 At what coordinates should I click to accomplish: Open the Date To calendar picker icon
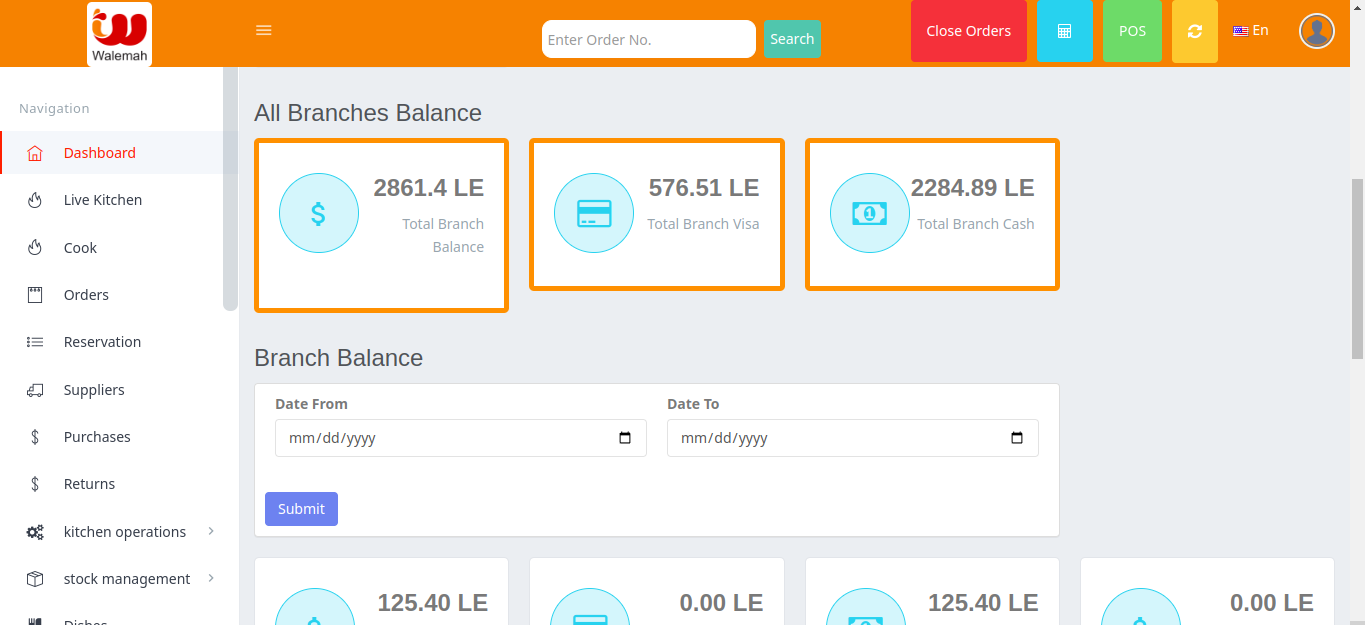click(x=1017, y=438)
